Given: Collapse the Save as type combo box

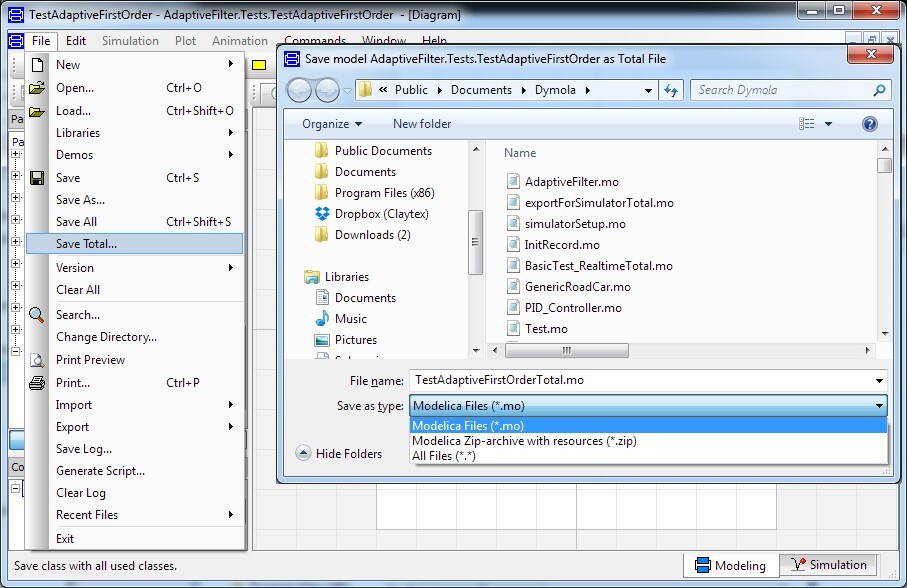Looking at the screenshot, I should pos(879,406).
